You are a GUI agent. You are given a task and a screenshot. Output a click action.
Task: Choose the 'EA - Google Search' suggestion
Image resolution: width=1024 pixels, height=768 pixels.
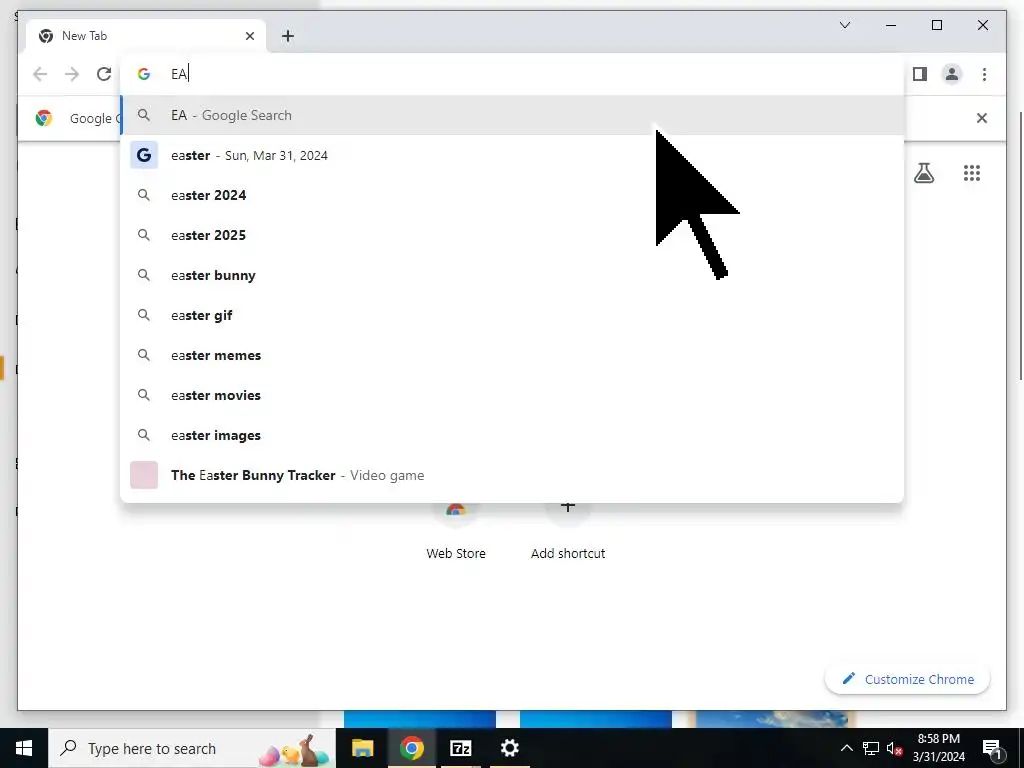pos(513,116)
